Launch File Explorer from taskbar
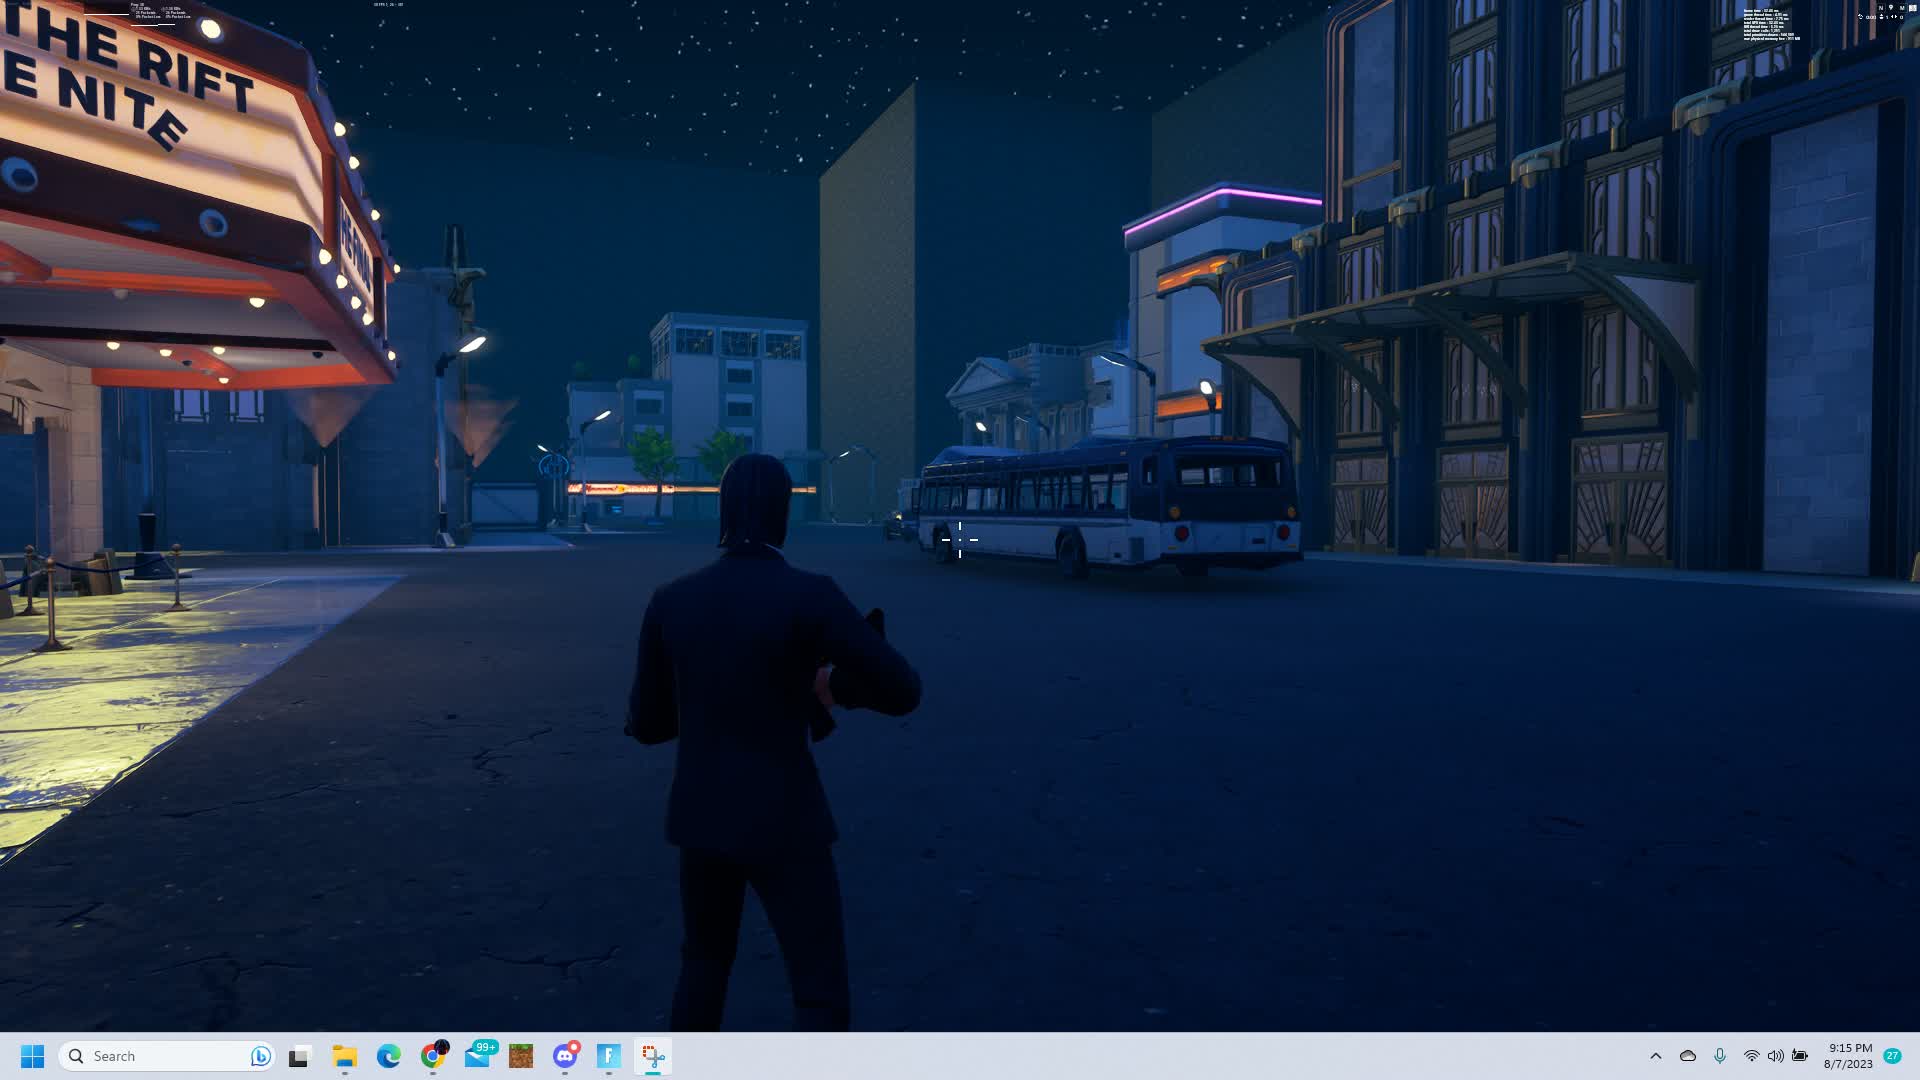 point(345,1056)
